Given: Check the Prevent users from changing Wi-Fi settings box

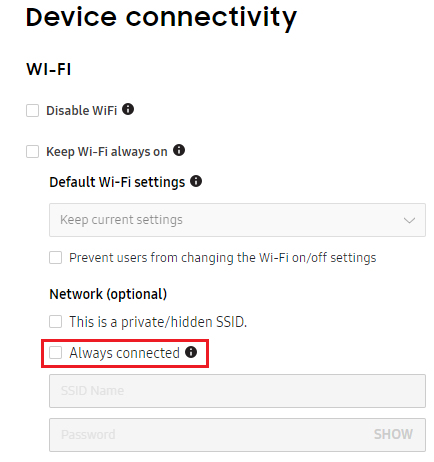Looking at the screenshot, I should (x=55, y=257).
